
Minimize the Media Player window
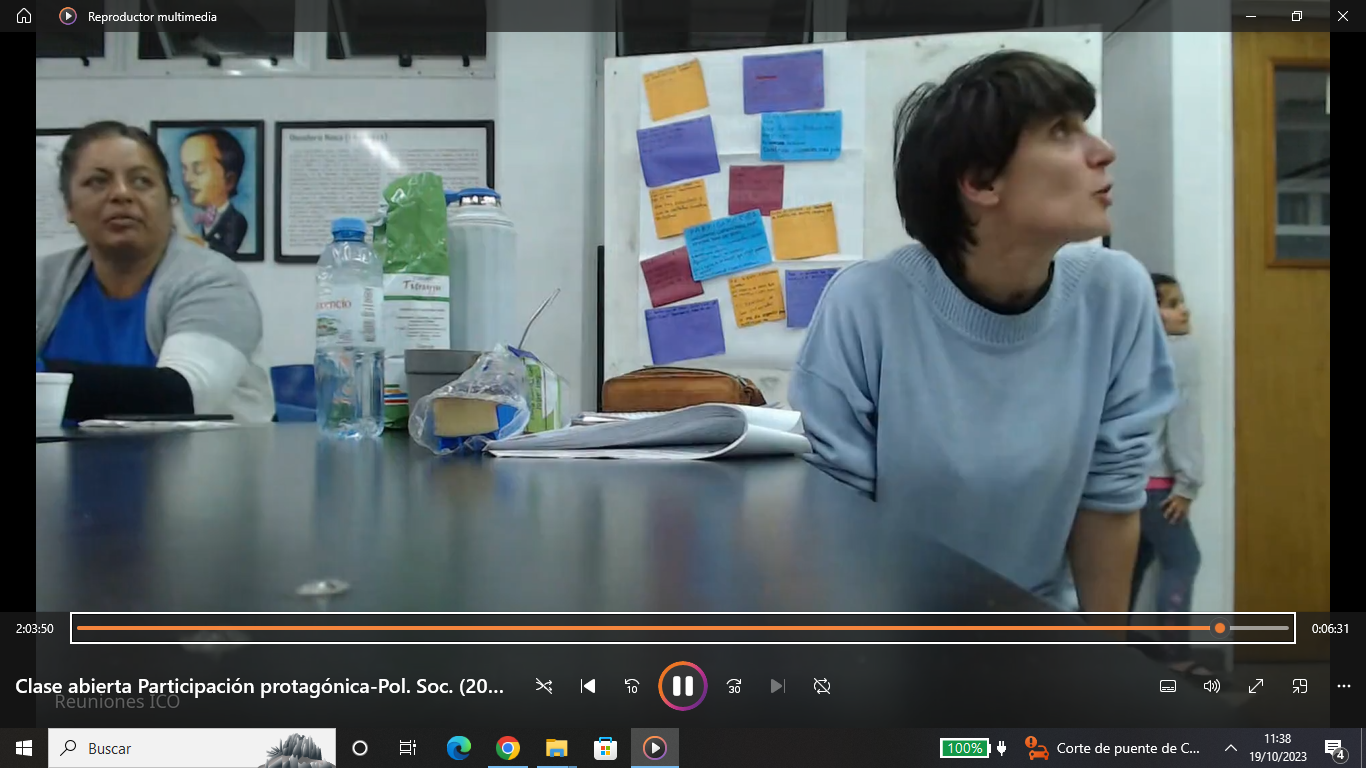coord(1251,16)
